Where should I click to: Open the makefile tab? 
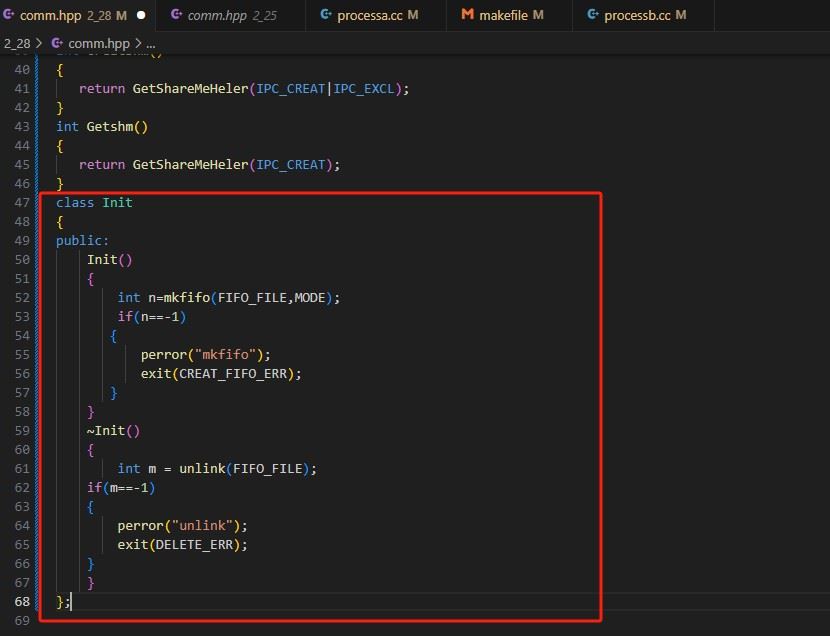[509, 15]
